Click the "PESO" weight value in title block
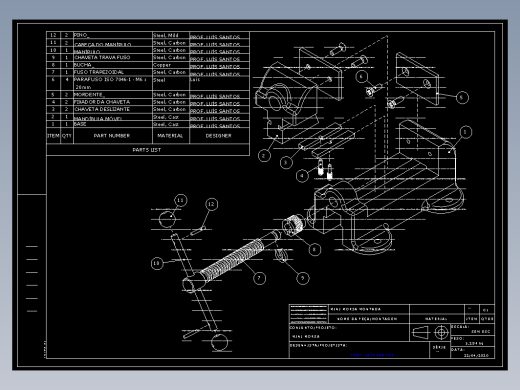Viewport: 520px width, 390px height. 474,343
